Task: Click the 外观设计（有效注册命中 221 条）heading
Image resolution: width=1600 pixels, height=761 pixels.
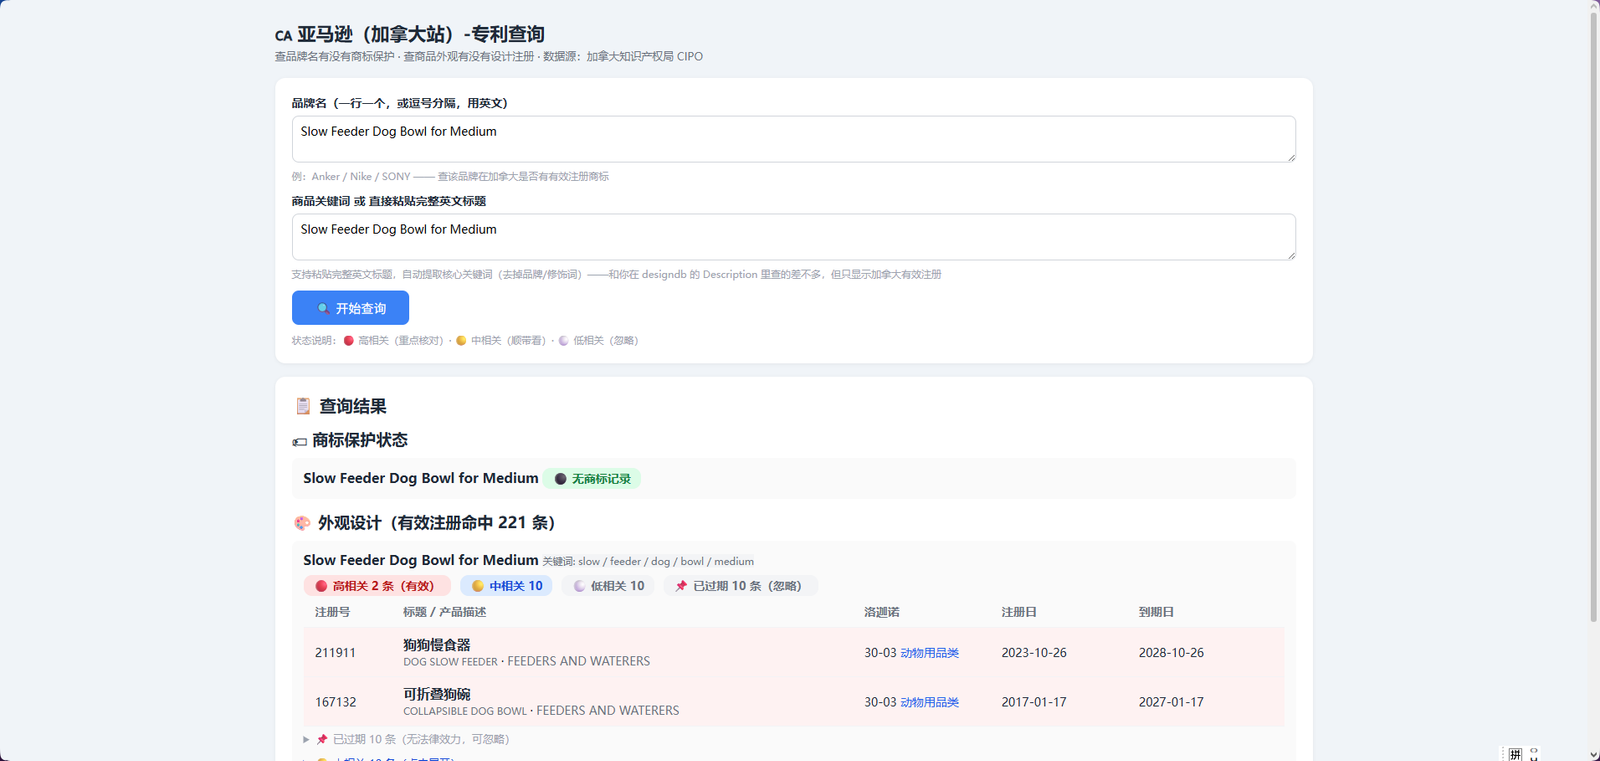Action: pyautogui.click(x=436, y=523)
